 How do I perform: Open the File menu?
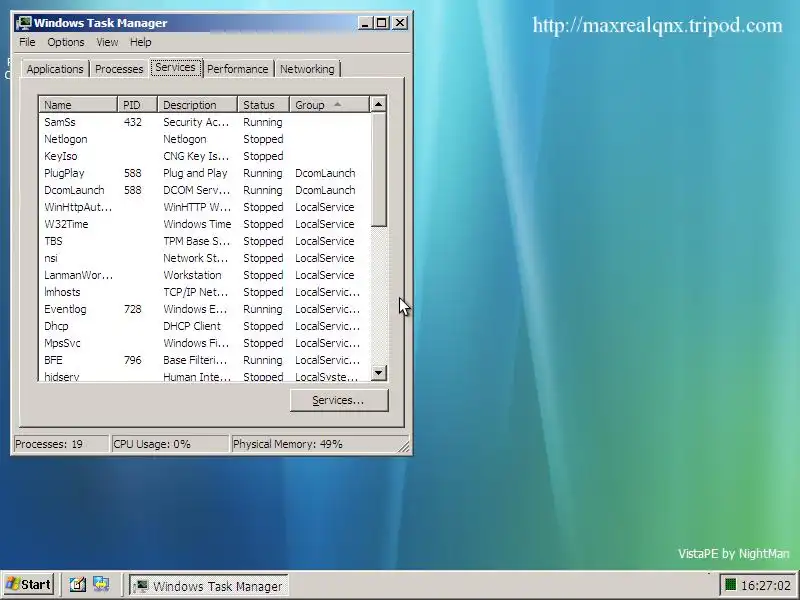27,42
